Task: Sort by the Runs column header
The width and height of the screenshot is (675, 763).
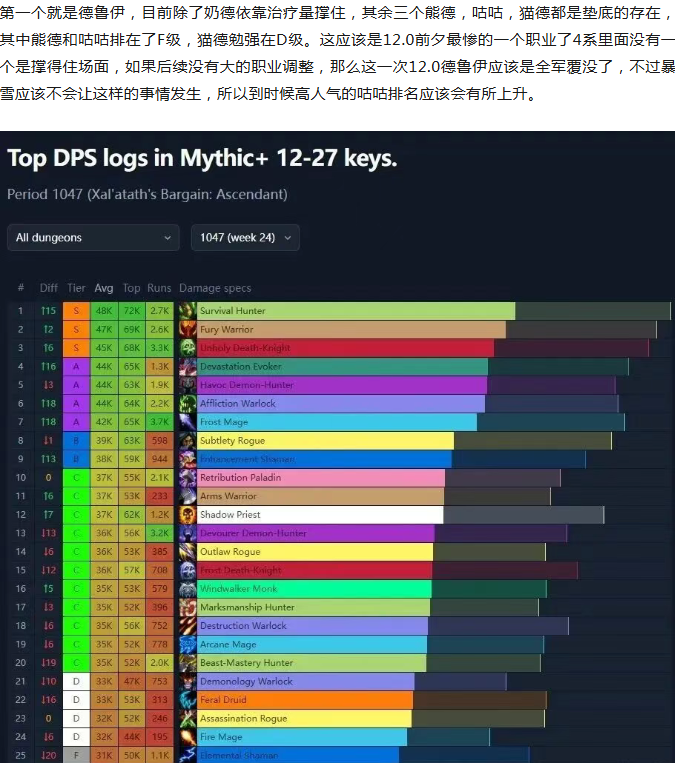Action: point(159,288)
